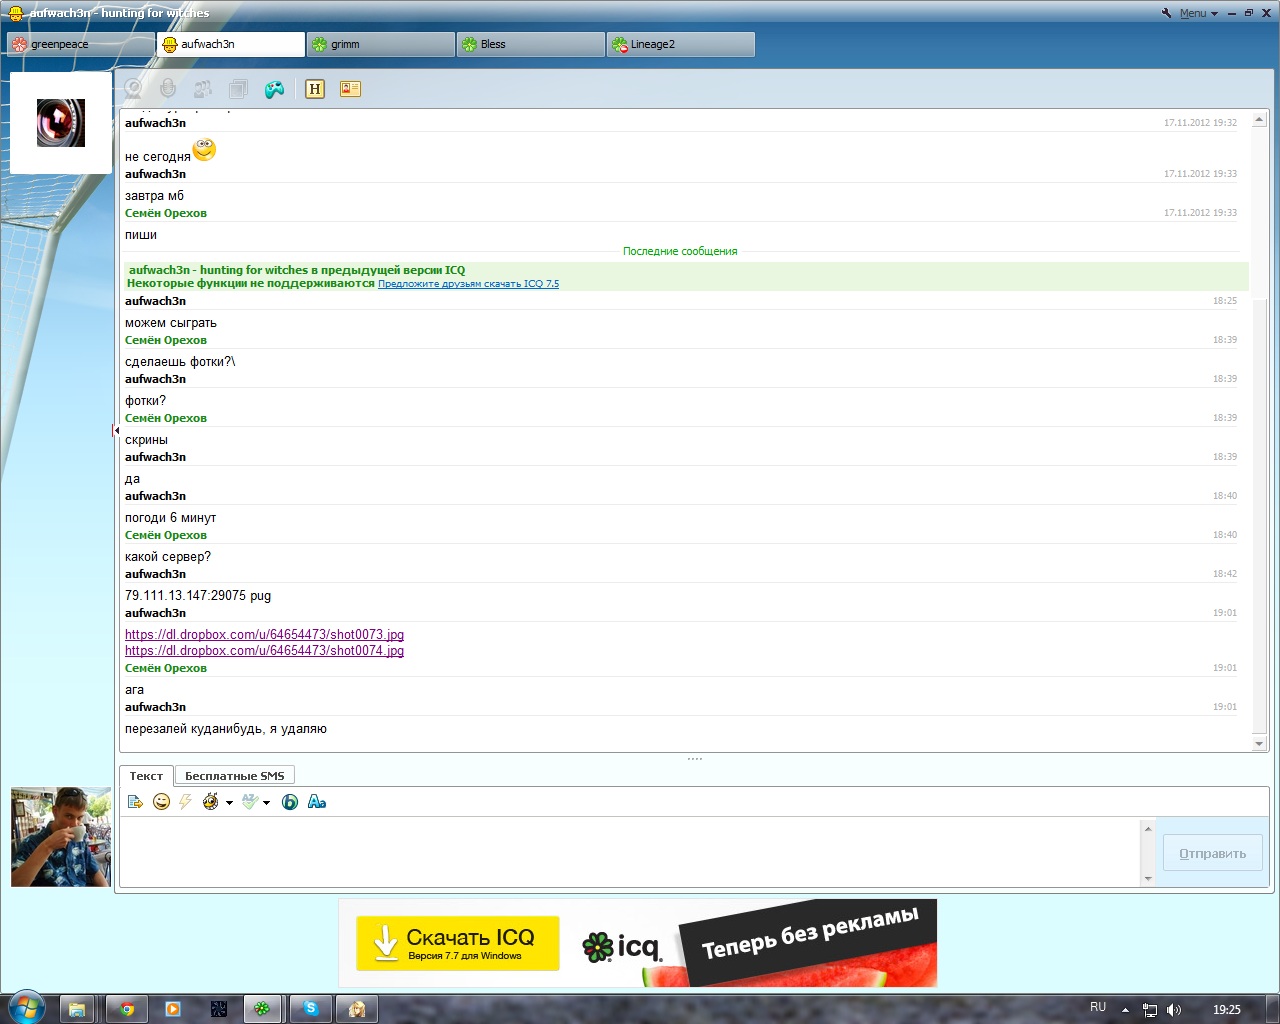The height and width of the screenshot is (1024, 1280).
Task: Expand the spell check dropdown arrow
Action: tap(266, 803)
